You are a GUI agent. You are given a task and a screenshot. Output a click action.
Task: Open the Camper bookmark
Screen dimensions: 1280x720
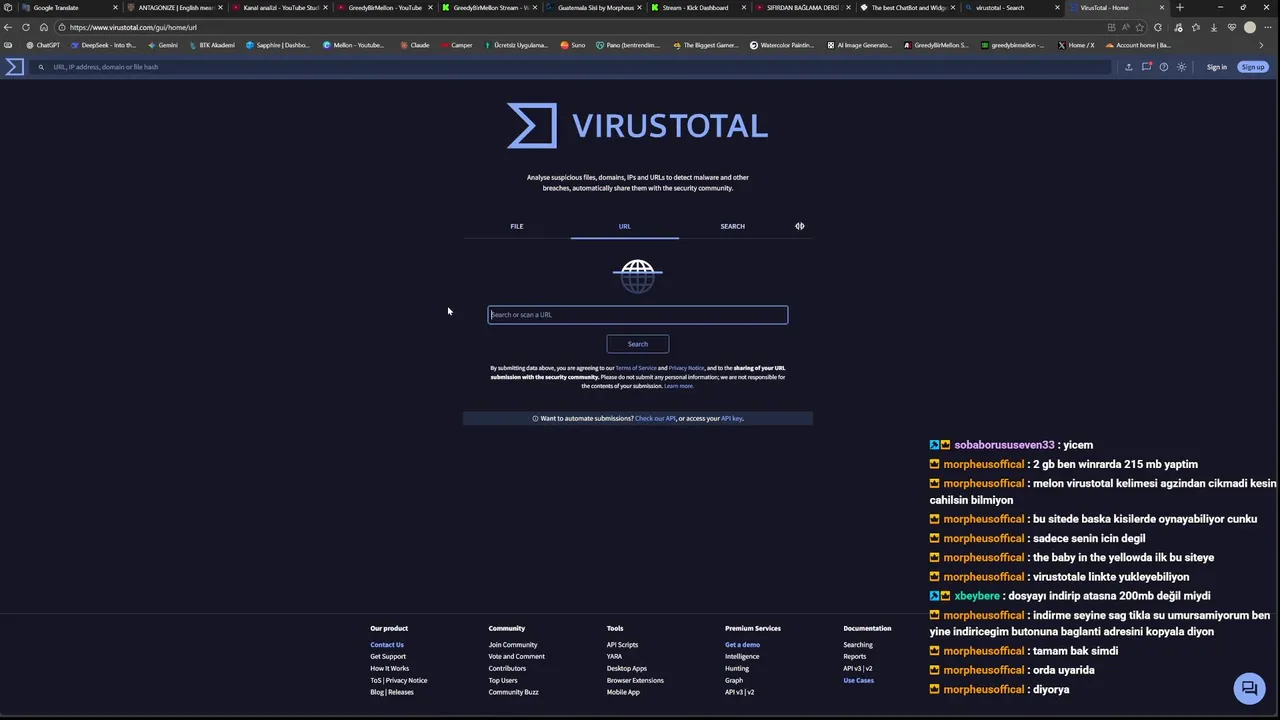click(x=456, y=45)
